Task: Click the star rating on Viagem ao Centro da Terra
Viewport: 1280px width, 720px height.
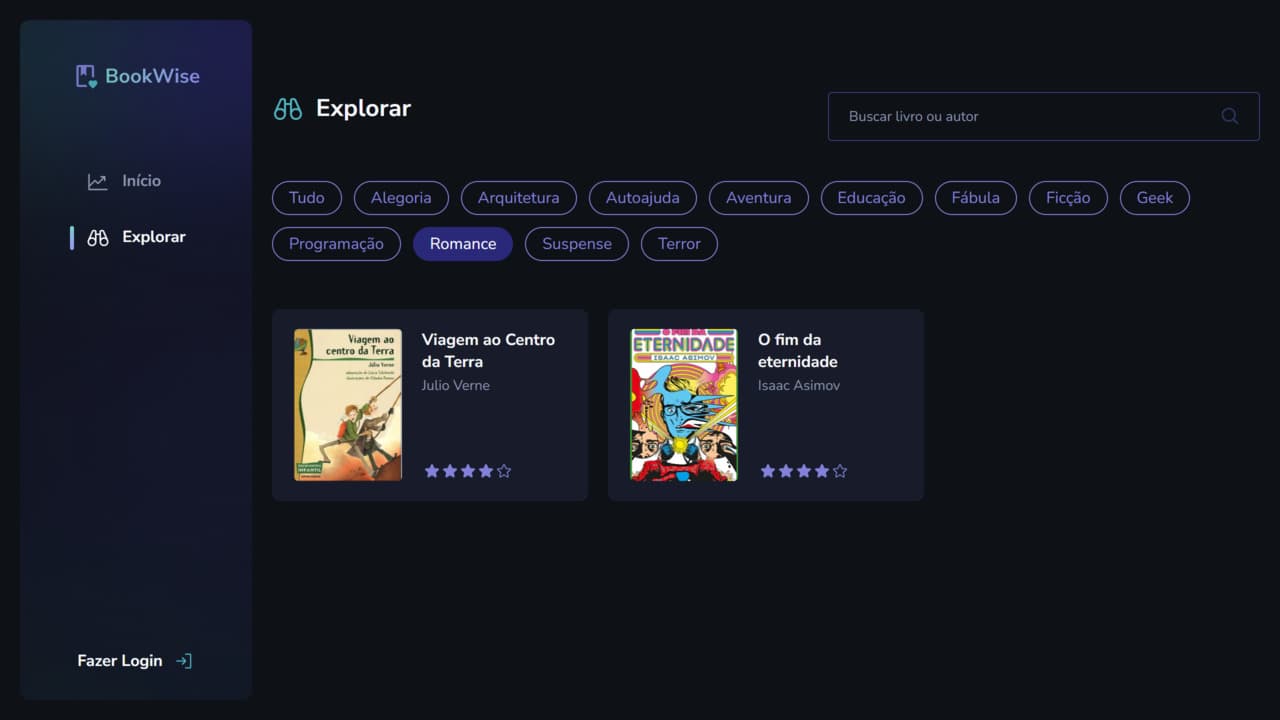Action: [x=467, y=471]
